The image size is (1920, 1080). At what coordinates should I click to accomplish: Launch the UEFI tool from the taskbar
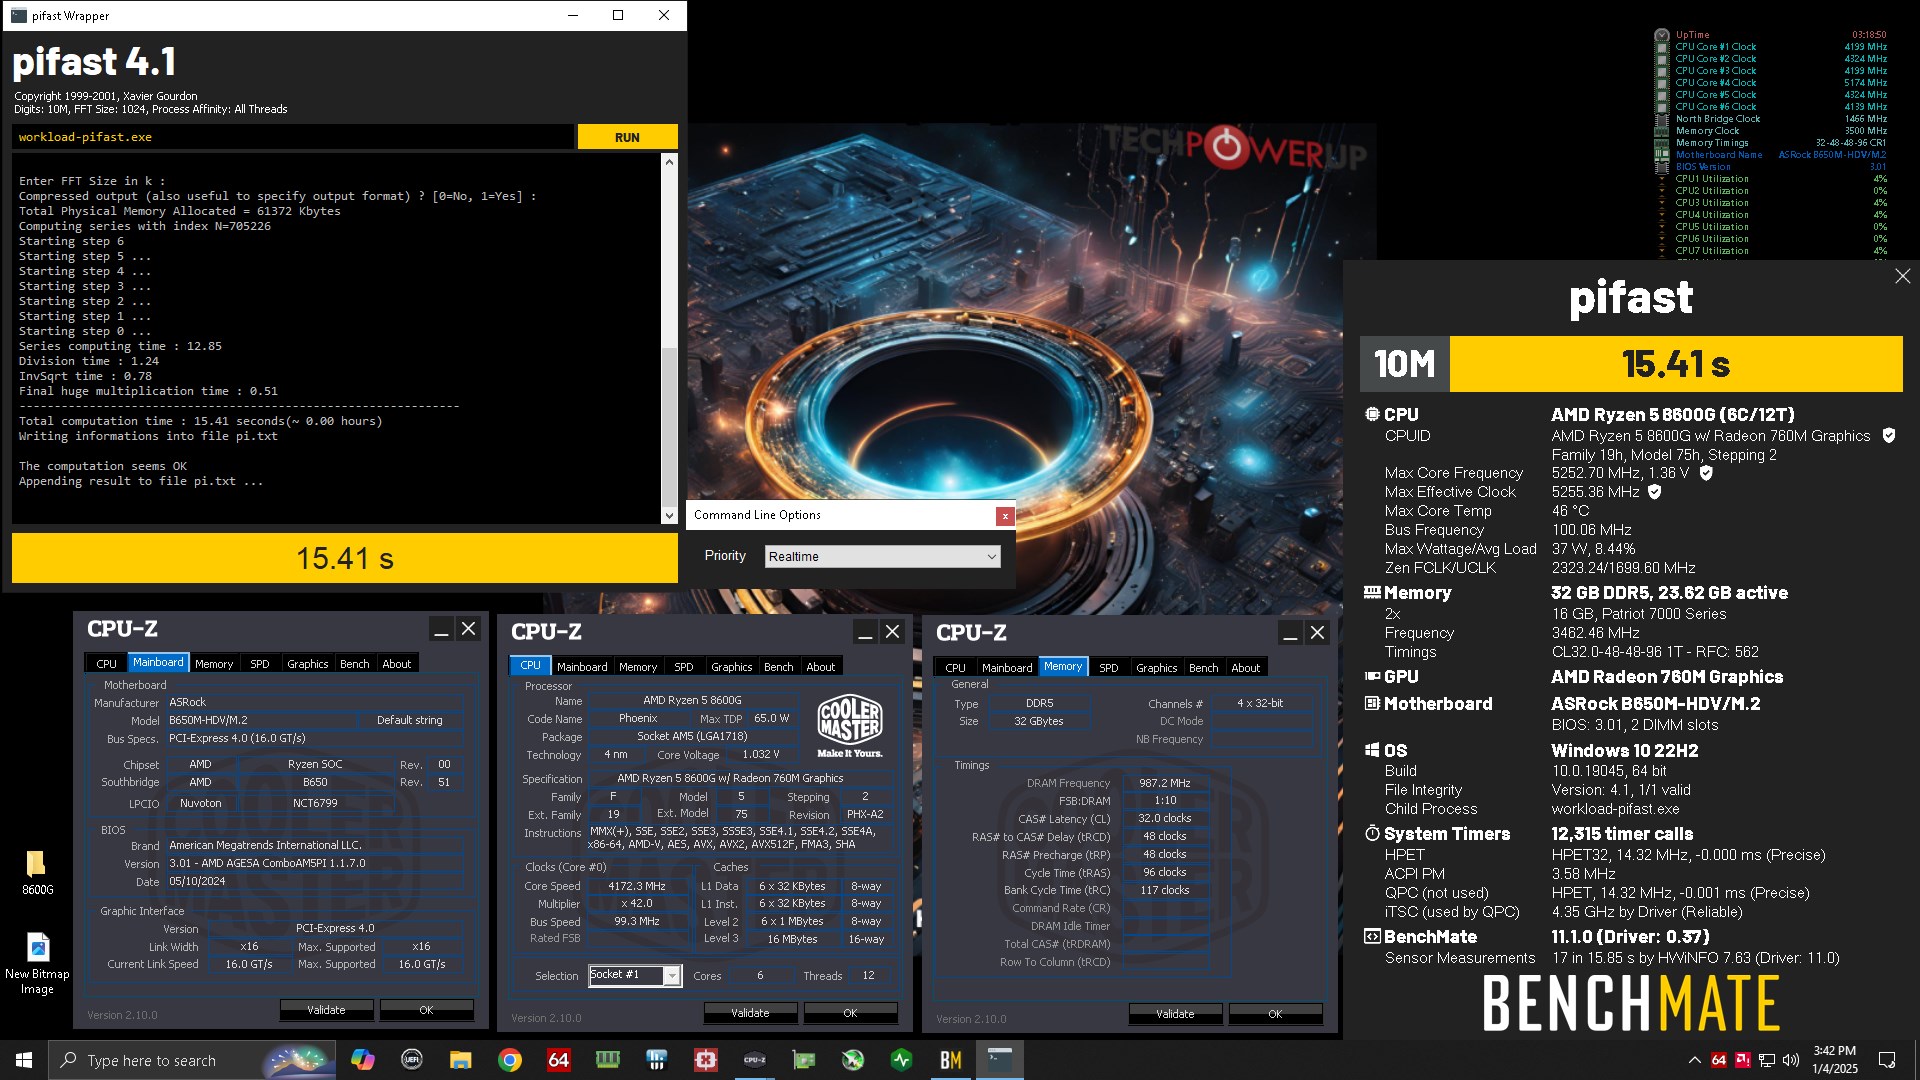coord(411,1060)
